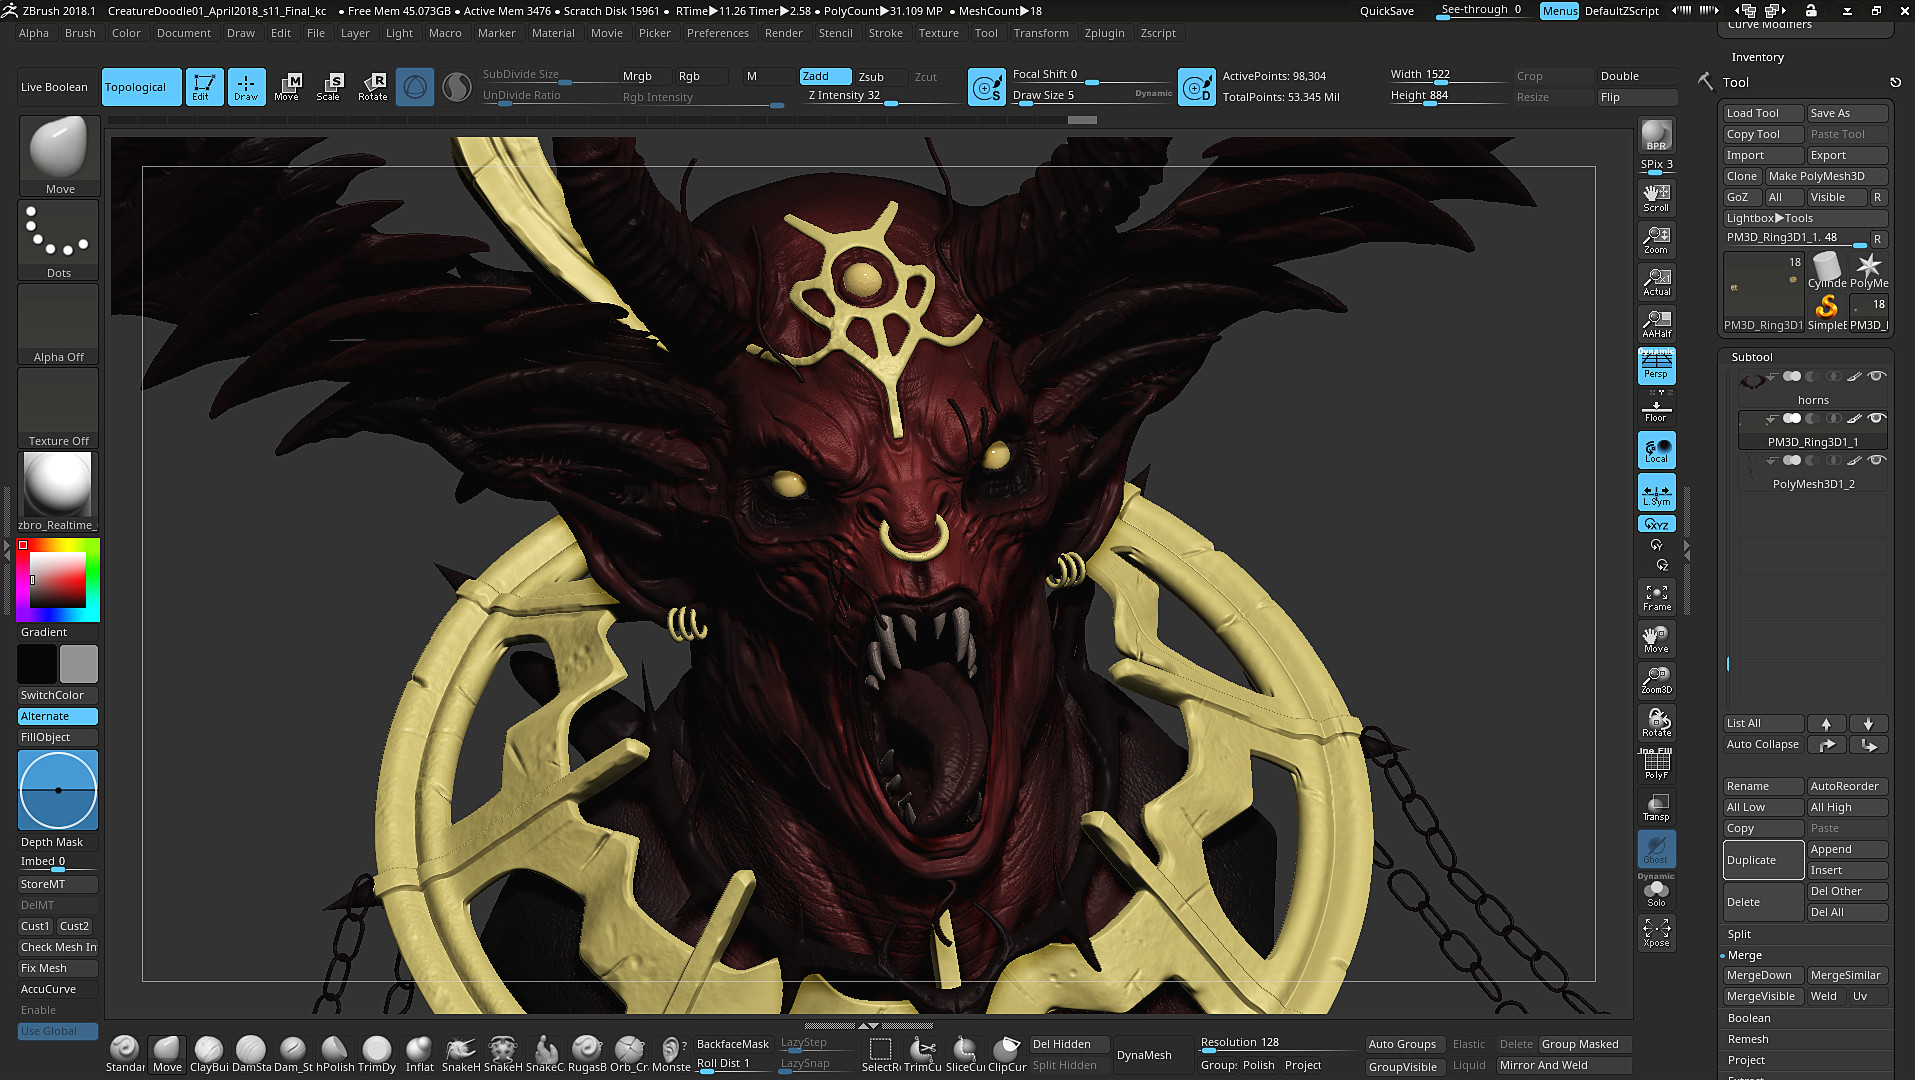Click the Load Tool button
The height and width of the screenshot is (1080, 1915).
pos(1763,113)
